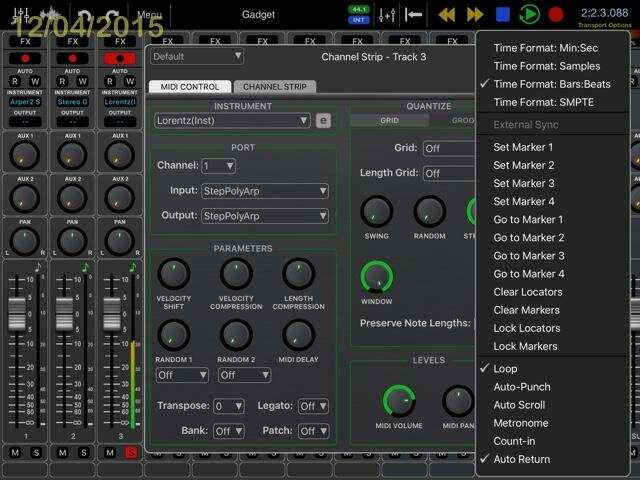Switch to the CHANNEL STRIP tab
The image size is (640, 480).
pyautogui.click(x=275, y=87)
